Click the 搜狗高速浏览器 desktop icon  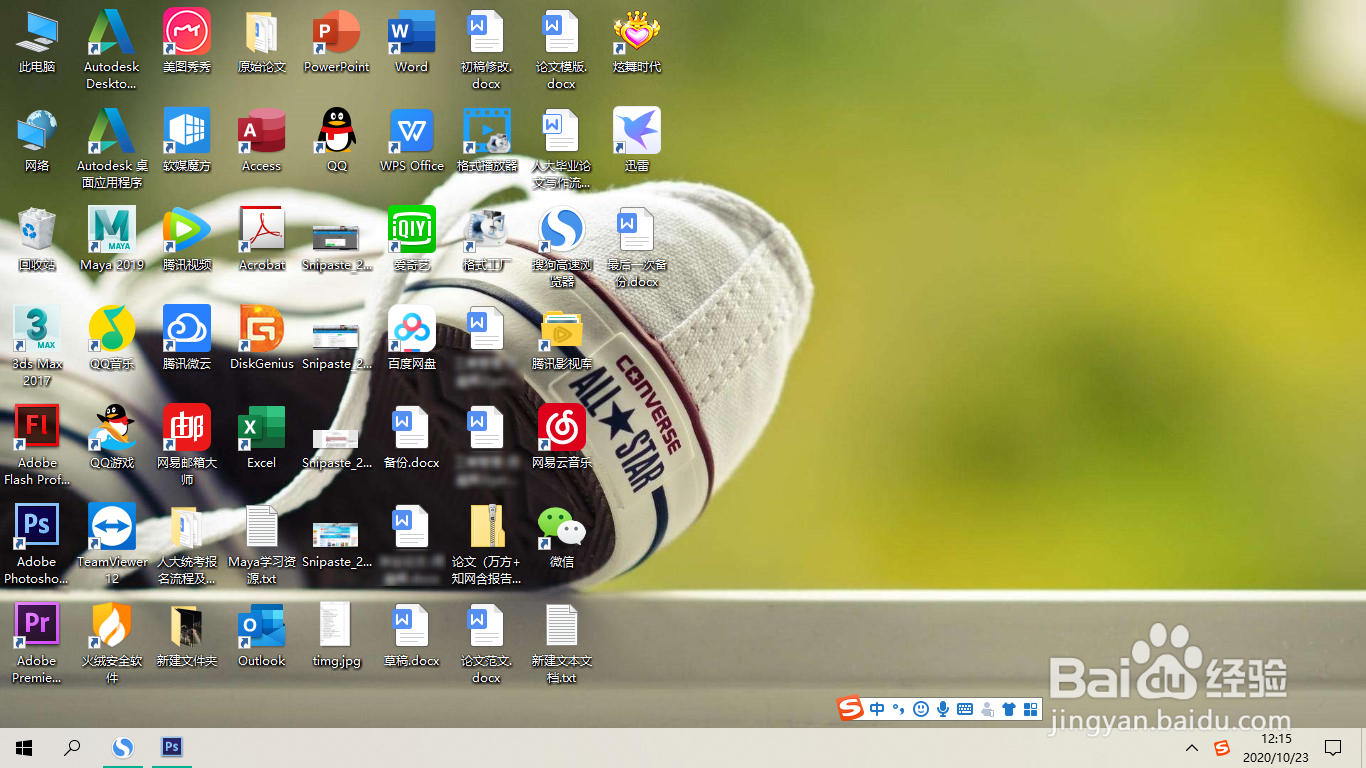click(x=562, y=247)
